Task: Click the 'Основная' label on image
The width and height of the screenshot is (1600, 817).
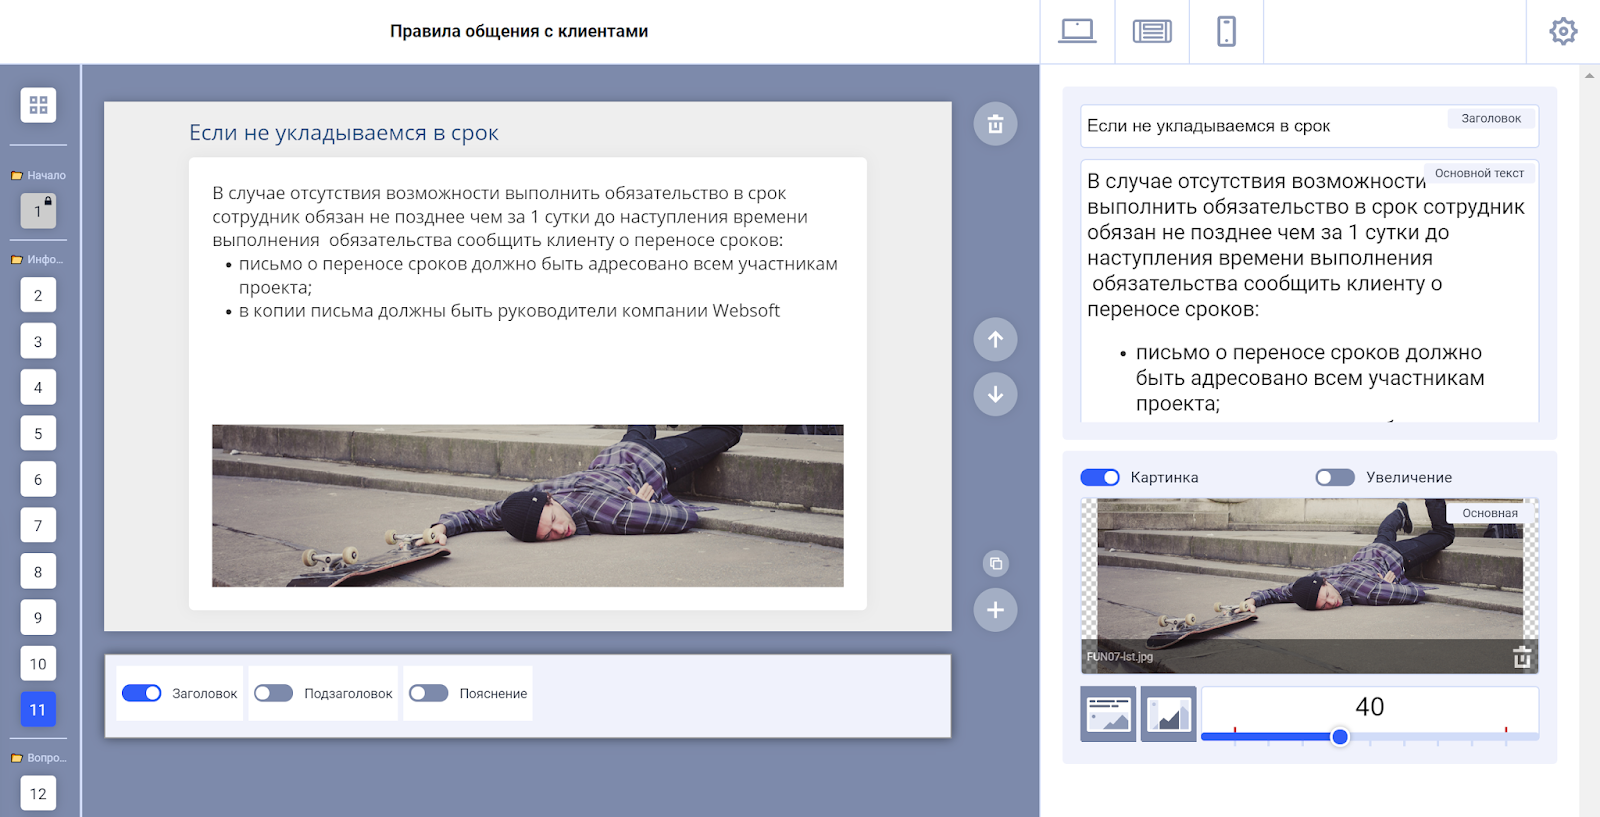Action: [x=1490, y=513]
